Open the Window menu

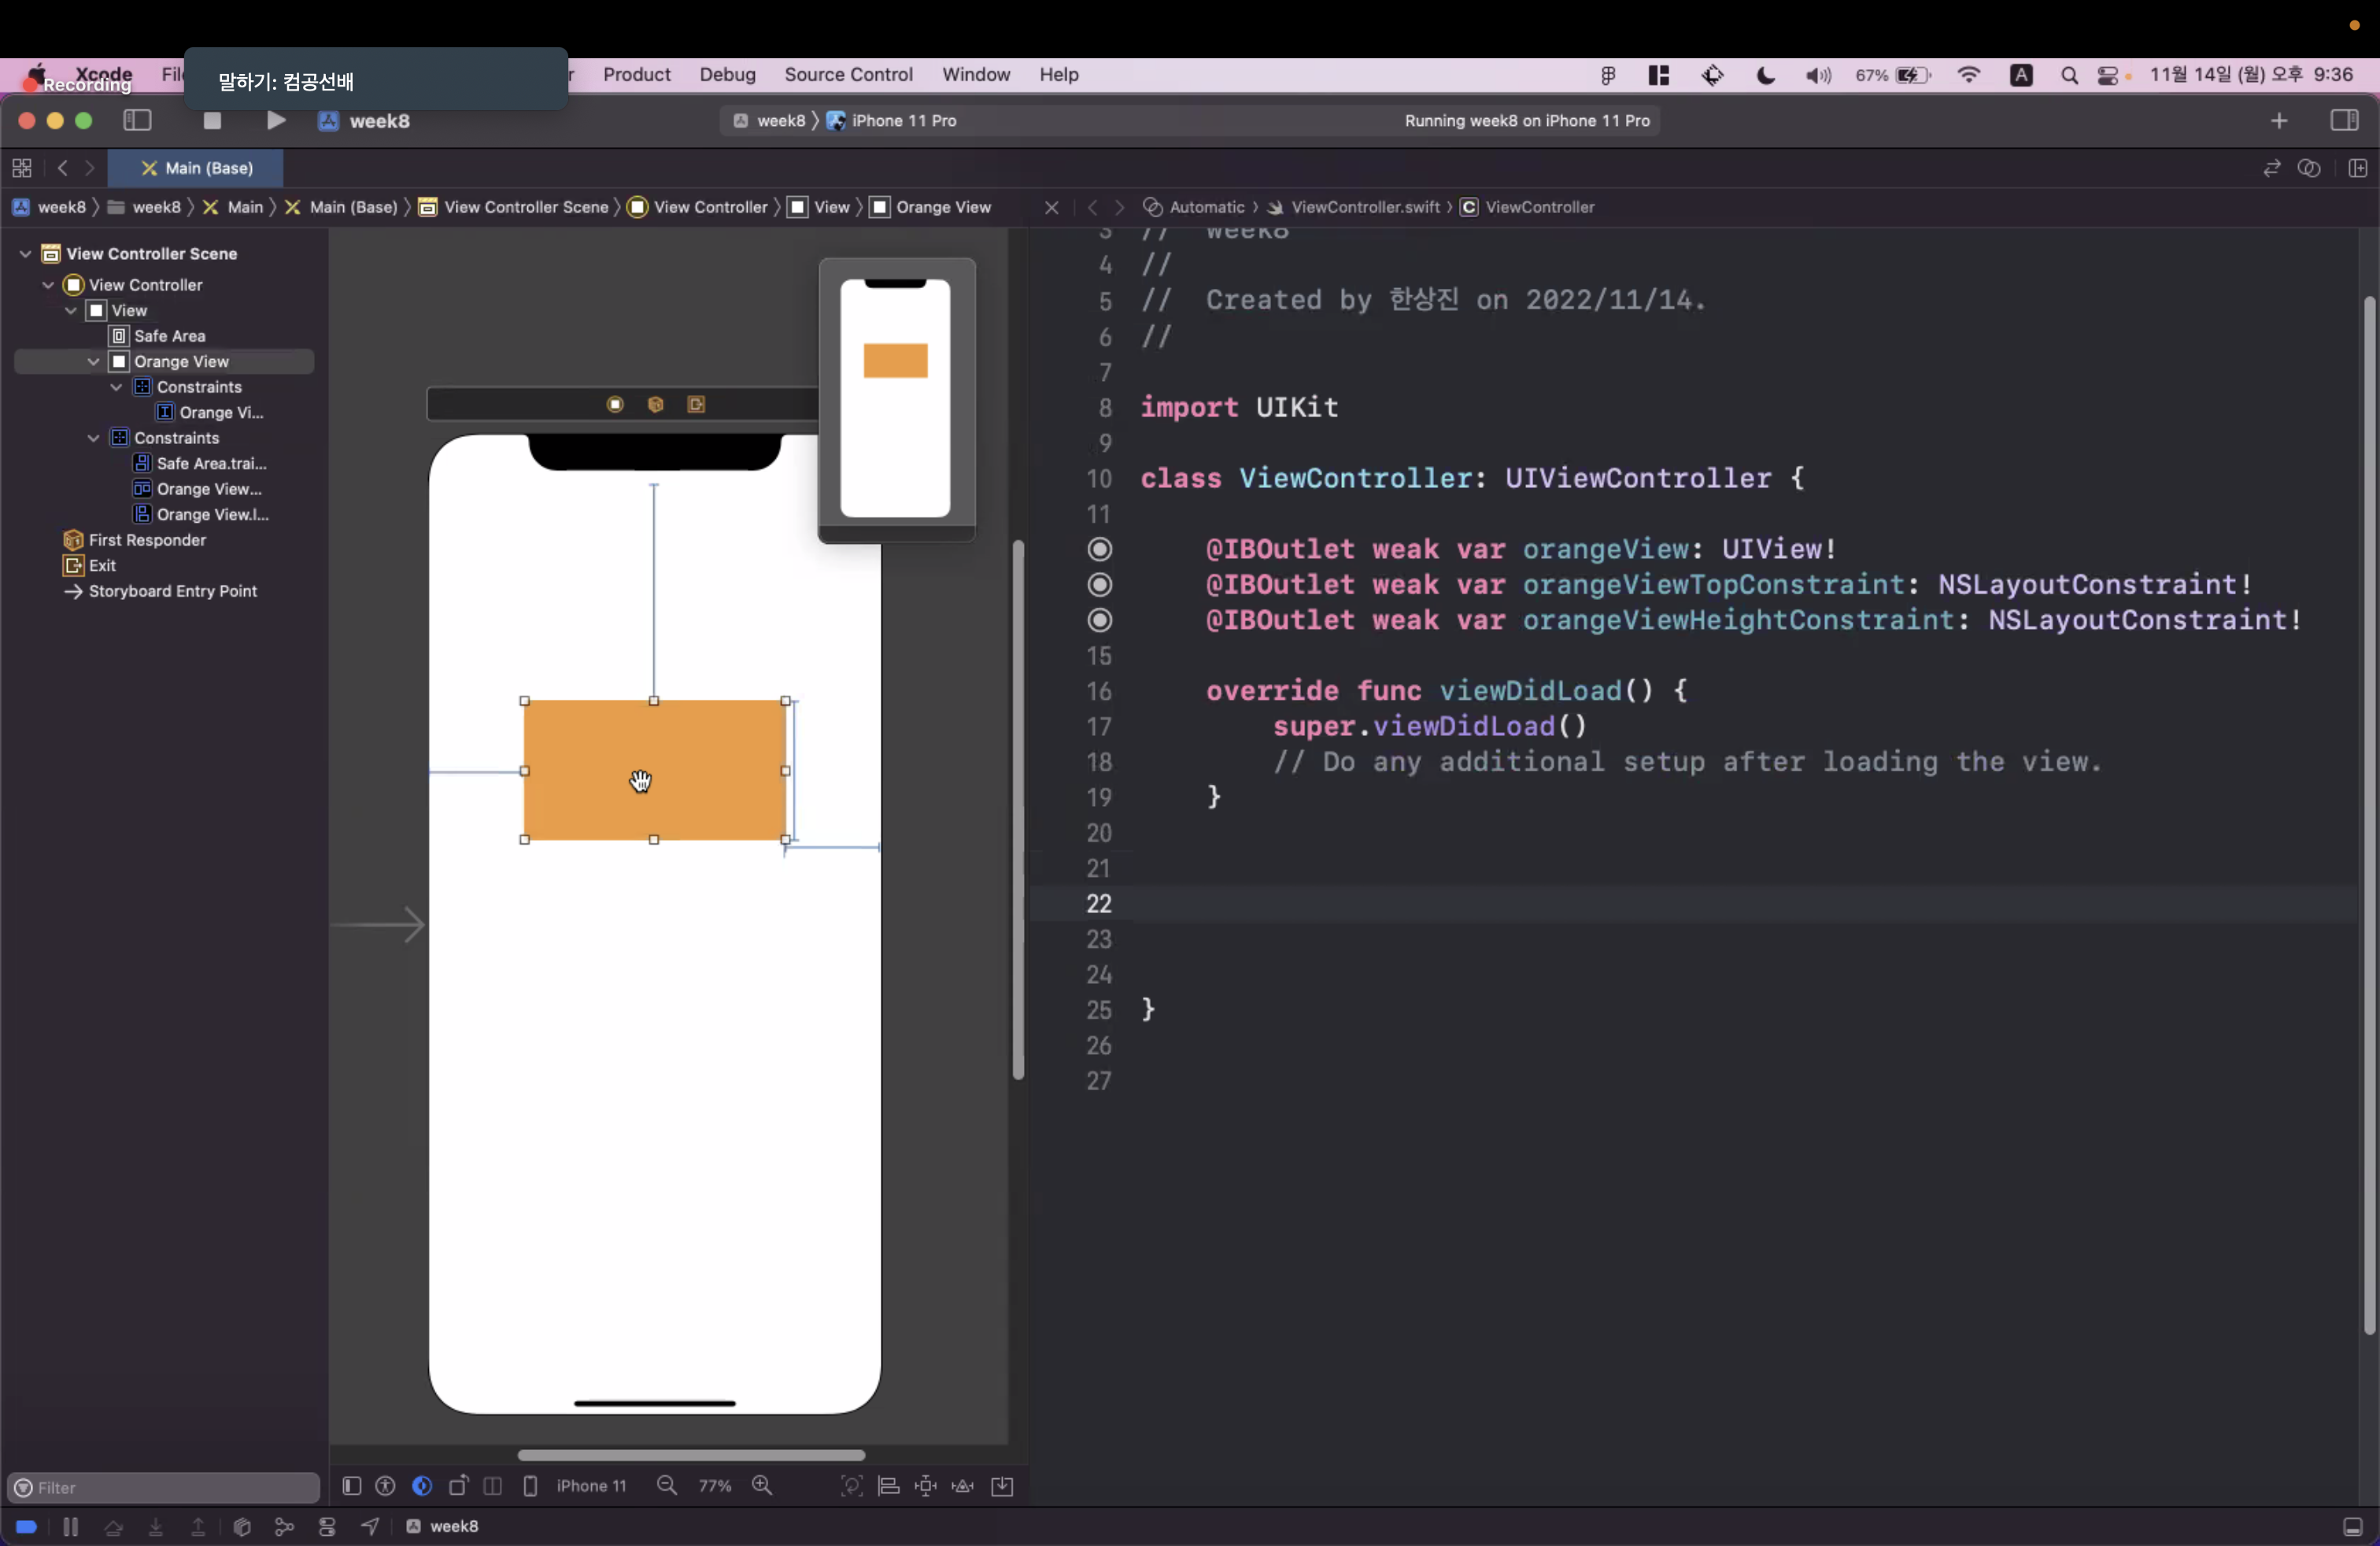coord(975,74)
